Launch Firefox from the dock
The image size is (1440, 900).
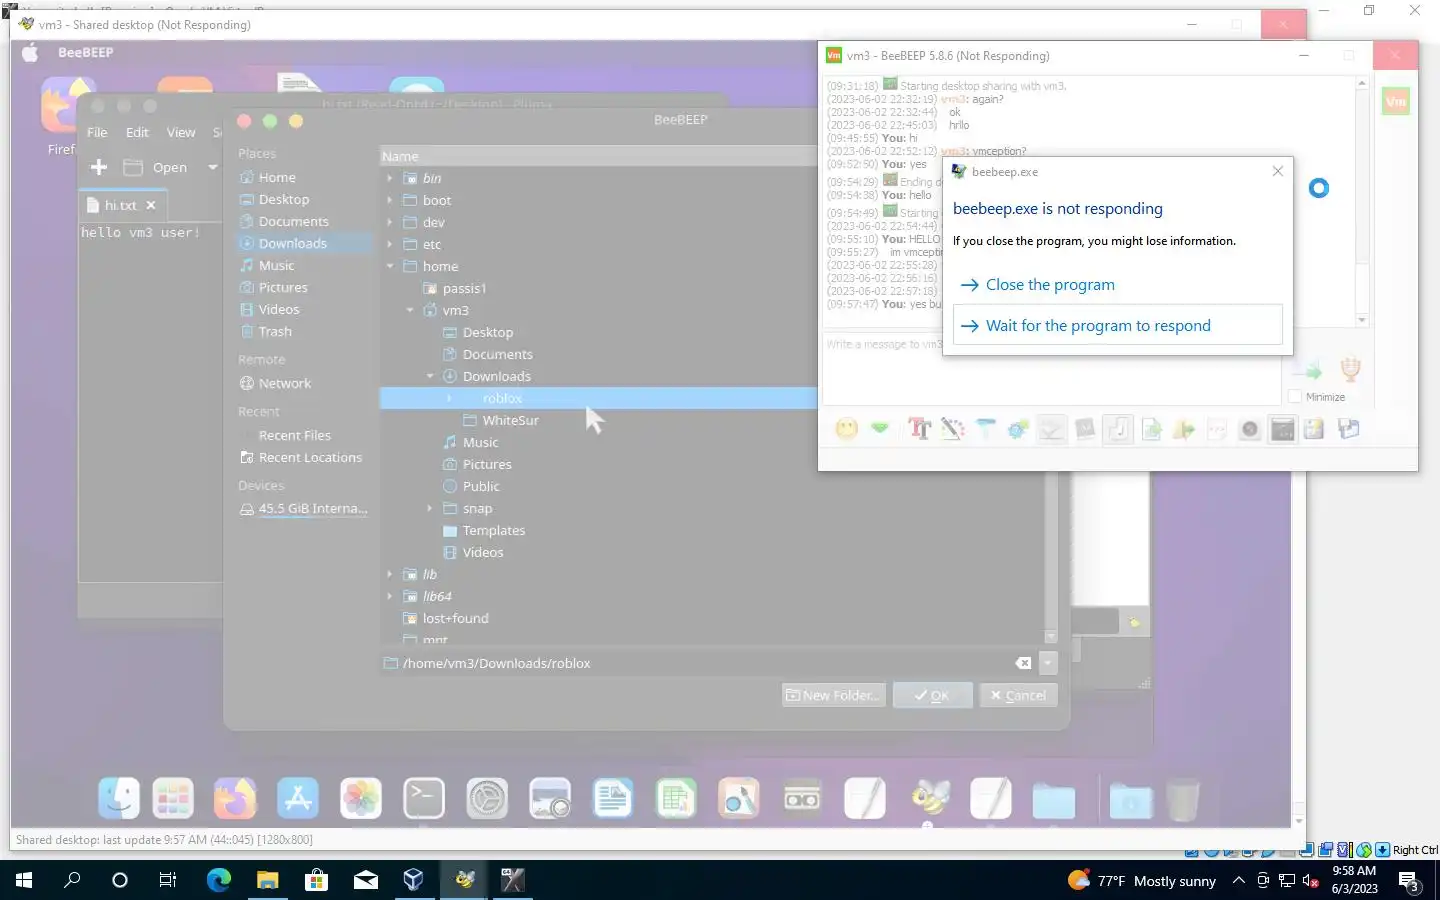click(x=235, y=798)
